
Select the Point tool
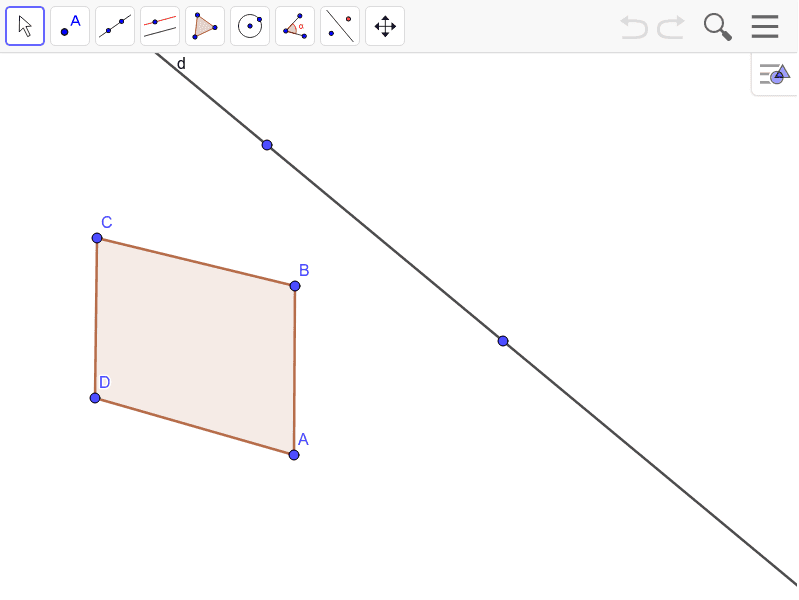(x=70, y=26)
